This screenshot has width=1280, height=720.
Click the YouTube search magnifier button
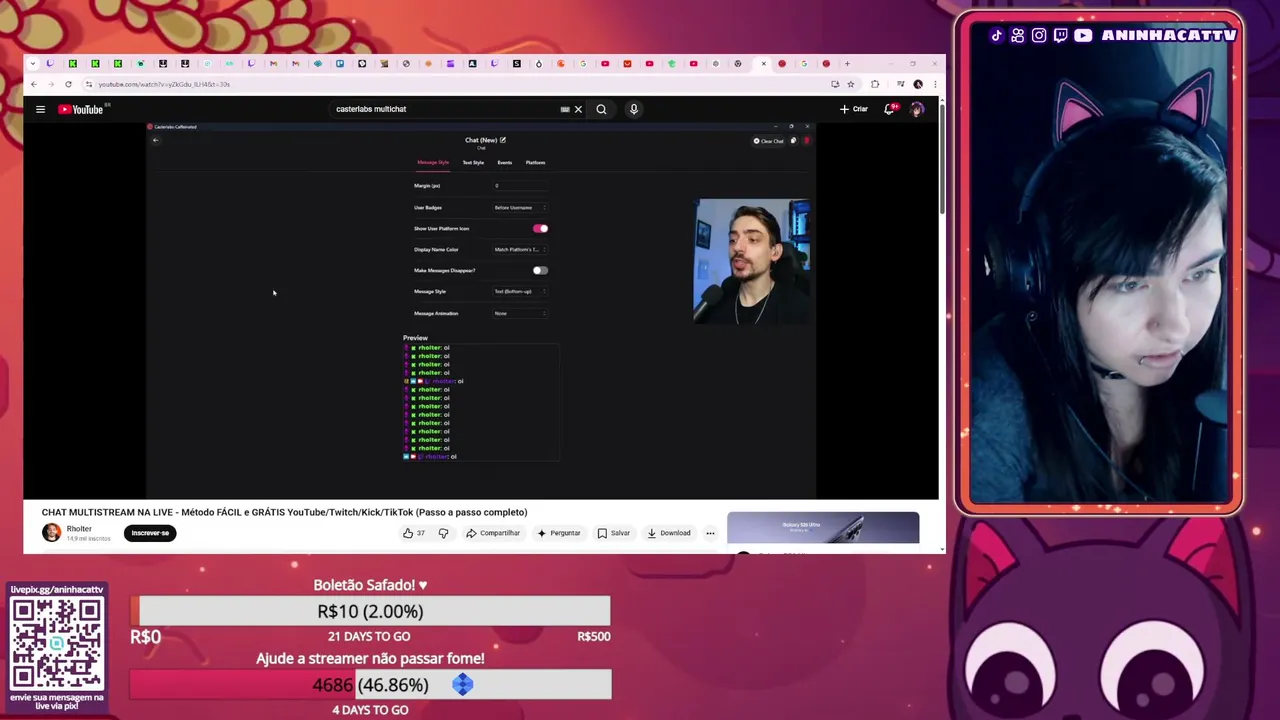tap(601, 109)
